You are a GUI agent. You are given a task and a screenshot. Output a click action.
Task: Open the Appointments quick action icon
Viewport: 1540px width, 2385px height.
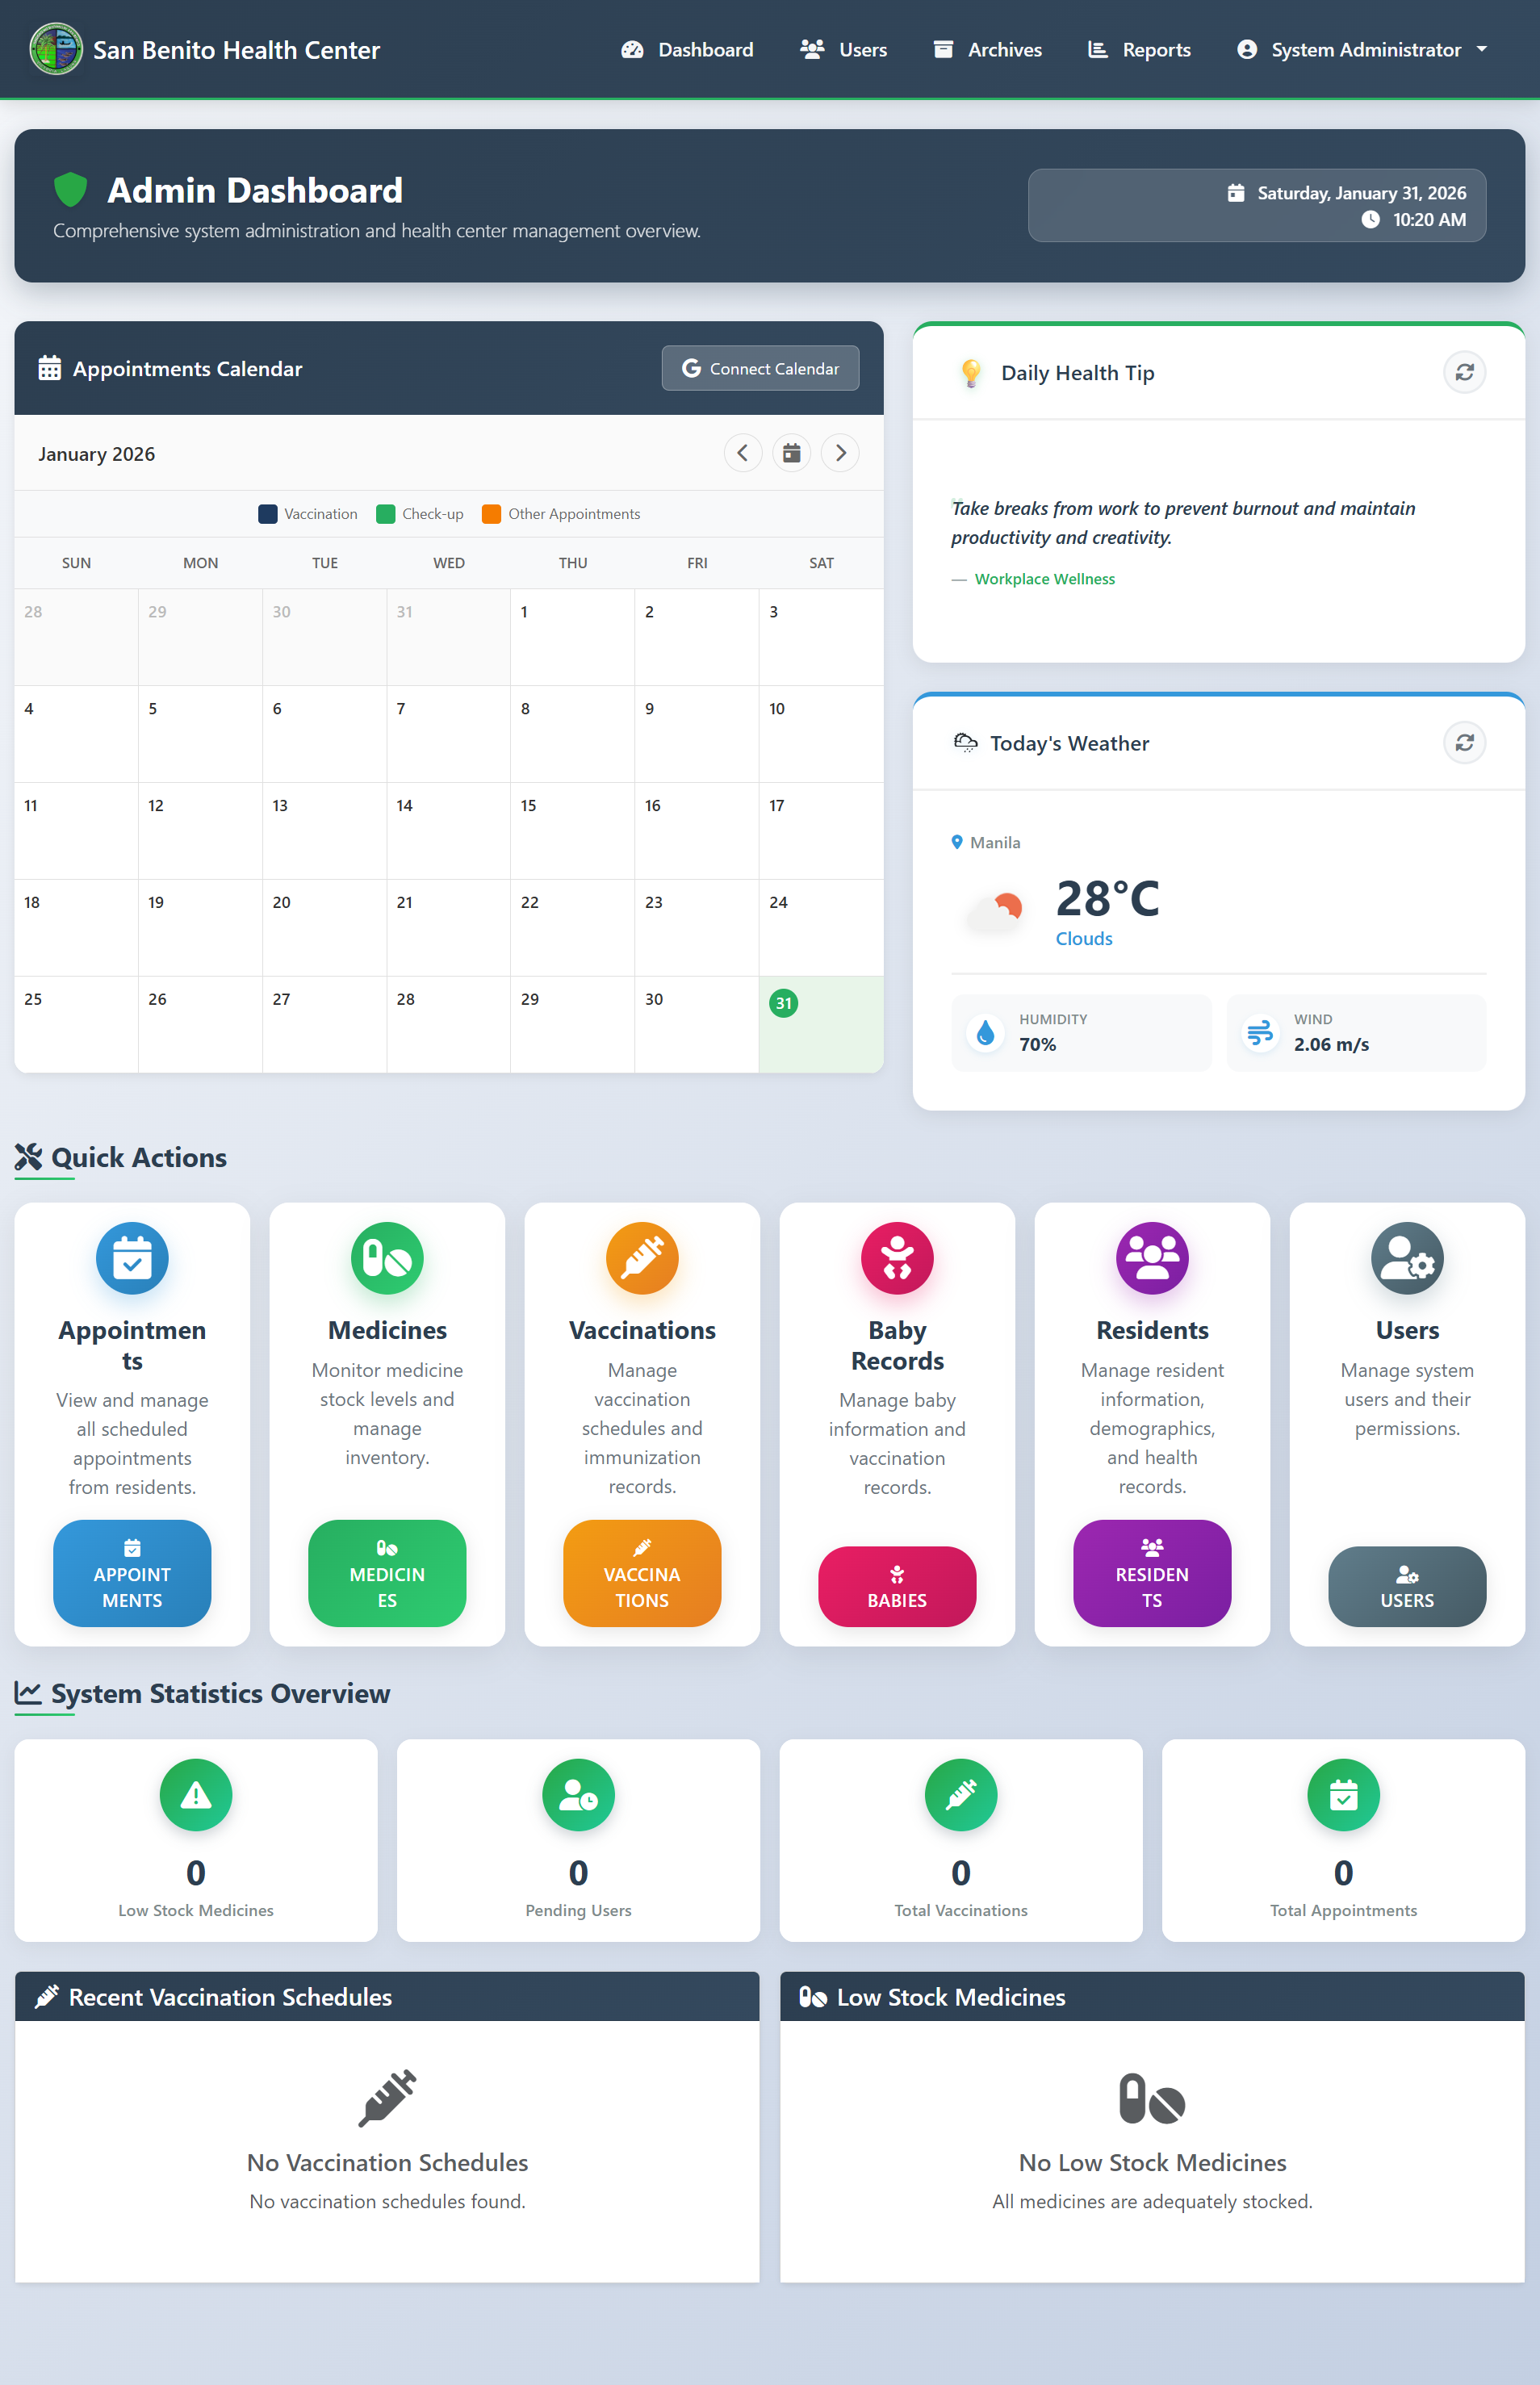pos(131,1258)
